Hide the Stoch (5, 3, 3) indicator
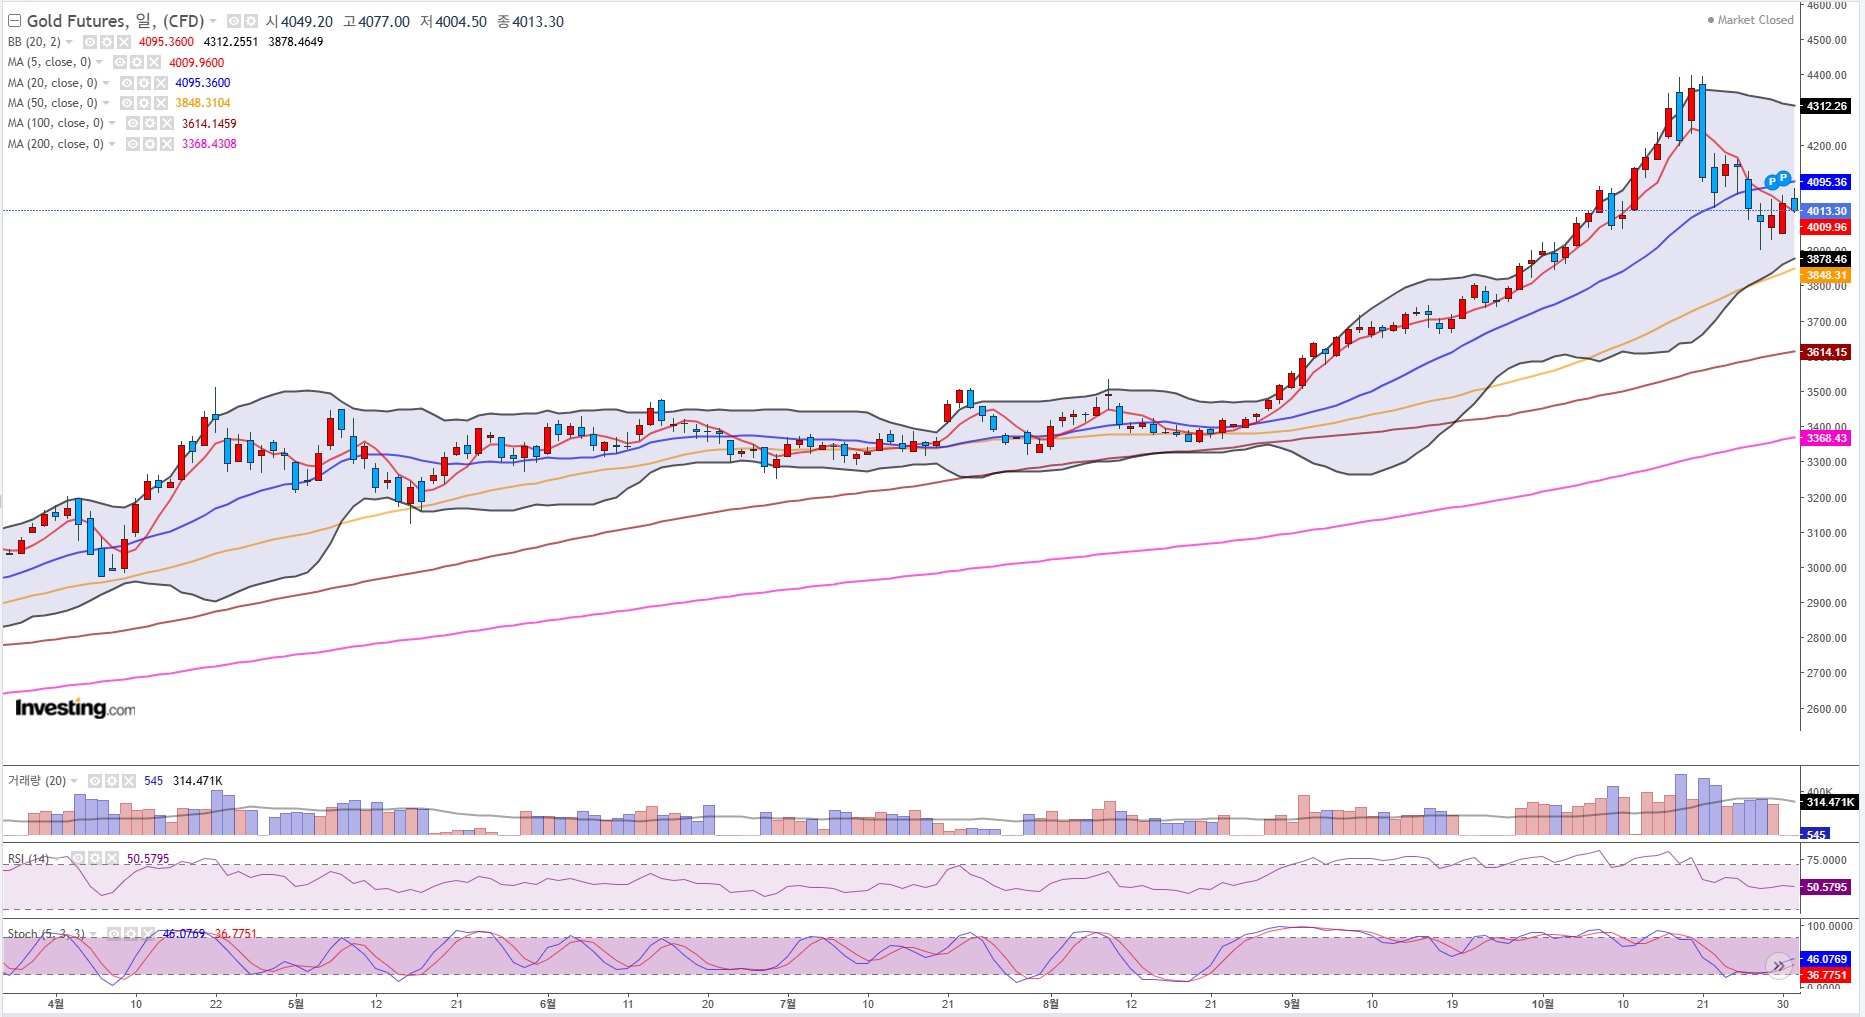Image resolution: width=1865 pixels, height=1017 pixels. [x=114, y=934]
